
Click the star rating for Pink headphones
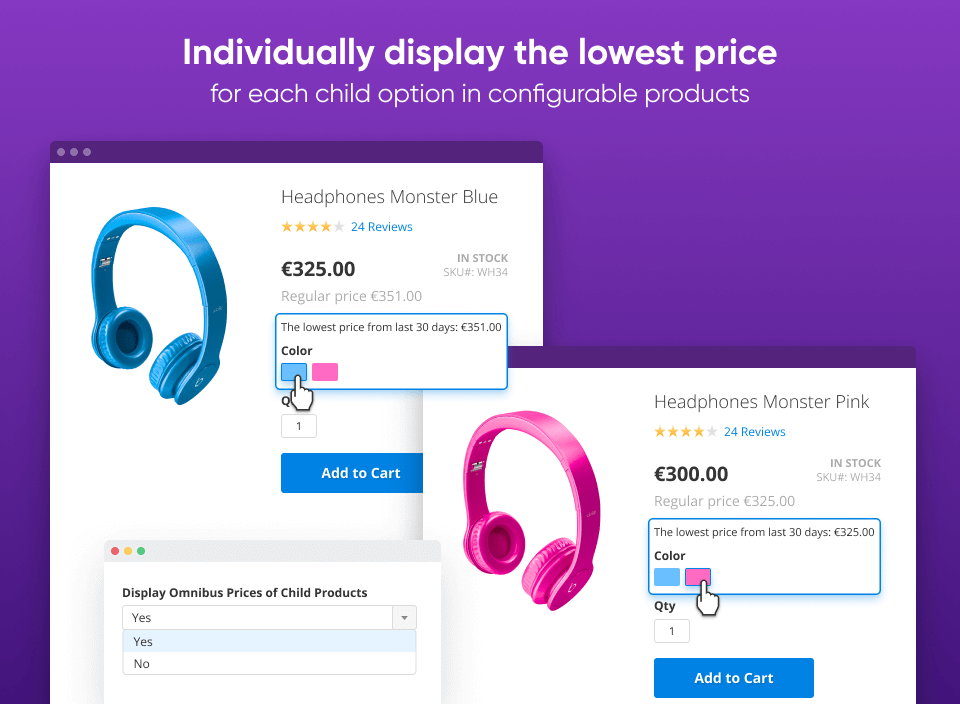[x=685, y=432]
